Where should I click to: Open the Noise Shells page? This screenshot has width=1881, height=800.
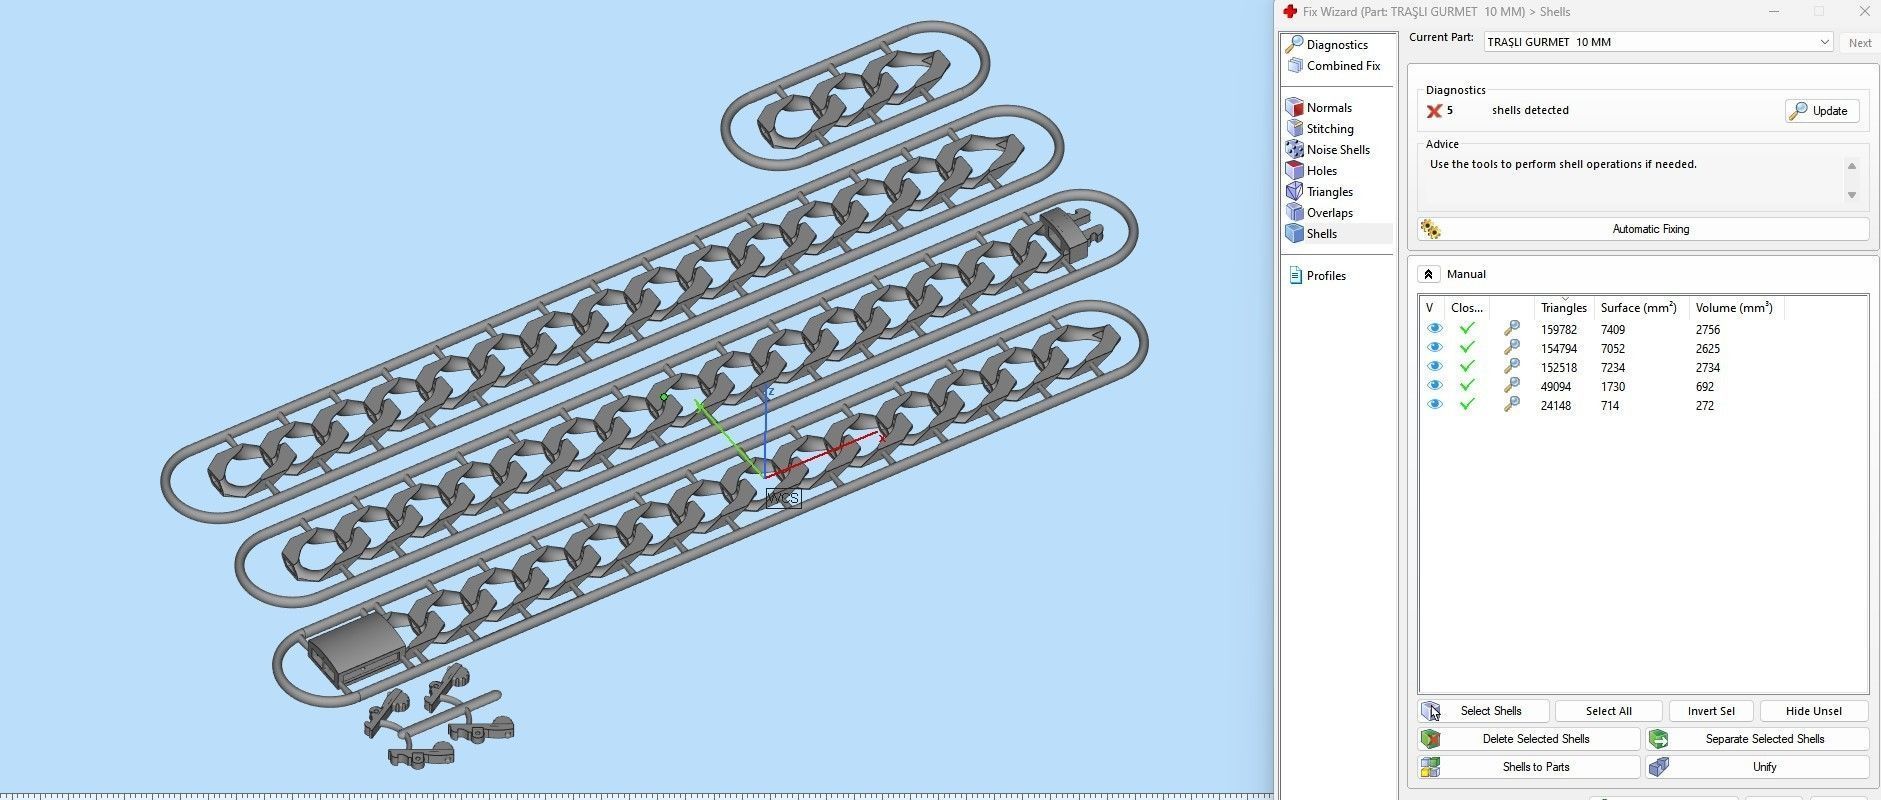click(1337, 150)
